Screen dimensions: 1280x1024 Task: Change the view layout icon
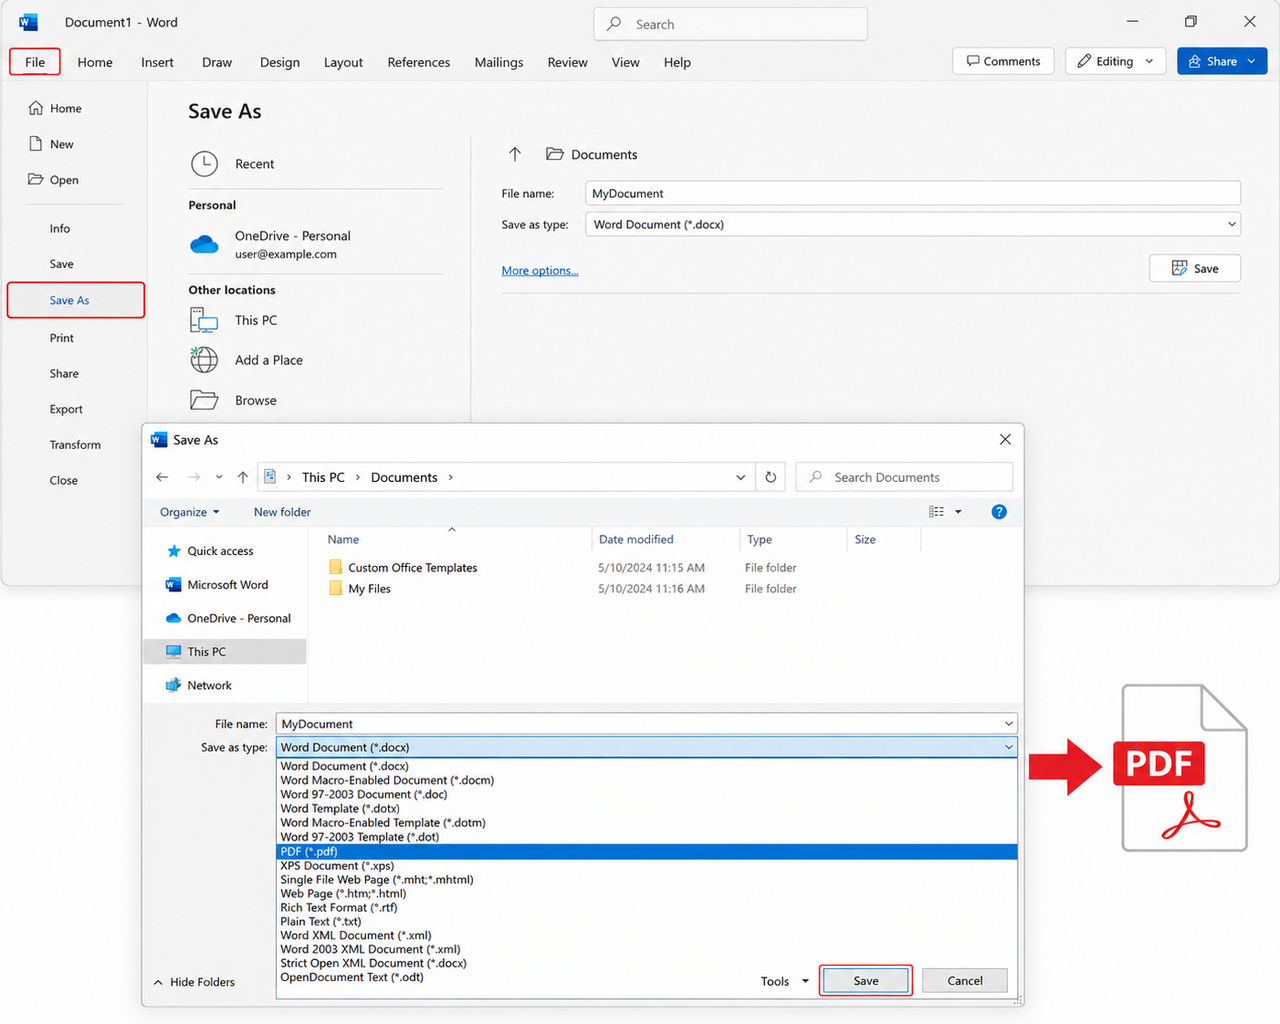937,512
